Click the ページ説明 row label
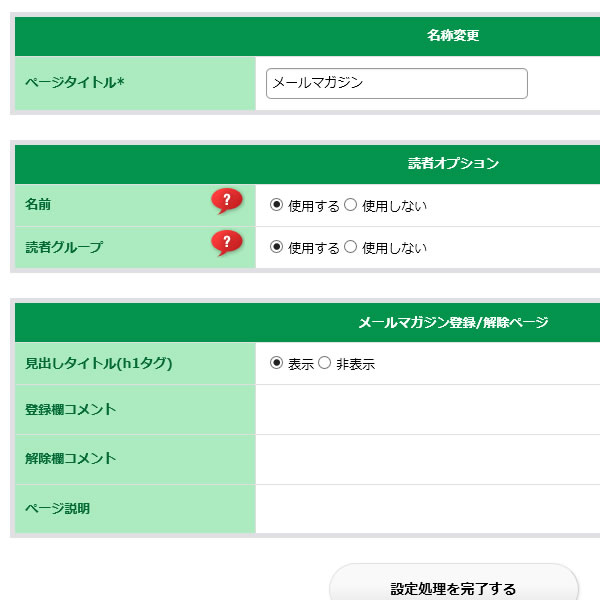600x600 pixels. pos(57,509)
